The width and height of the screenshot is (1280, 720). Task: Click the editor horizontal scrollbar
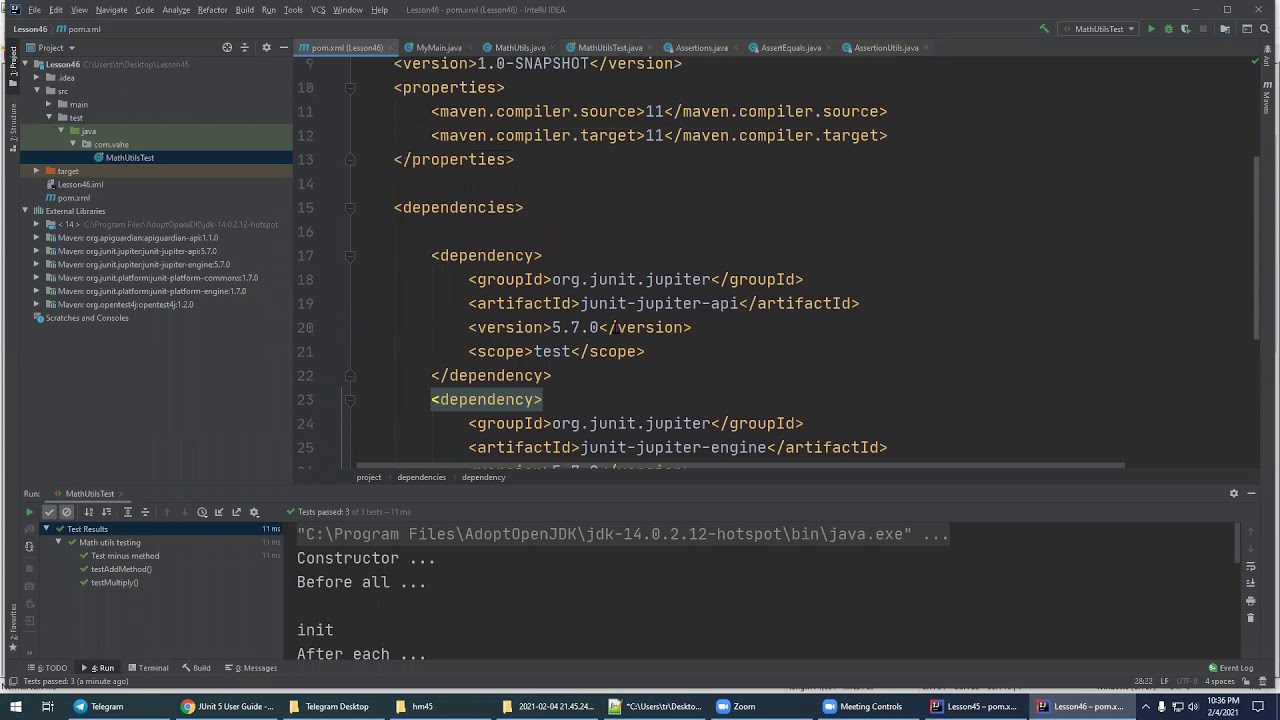coord(739,465)
